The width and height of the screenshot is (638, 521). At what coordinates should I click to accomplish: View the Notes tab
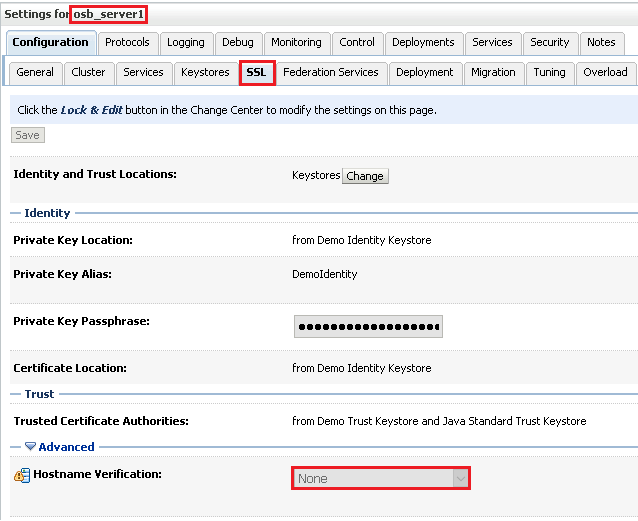pos(601,43)
